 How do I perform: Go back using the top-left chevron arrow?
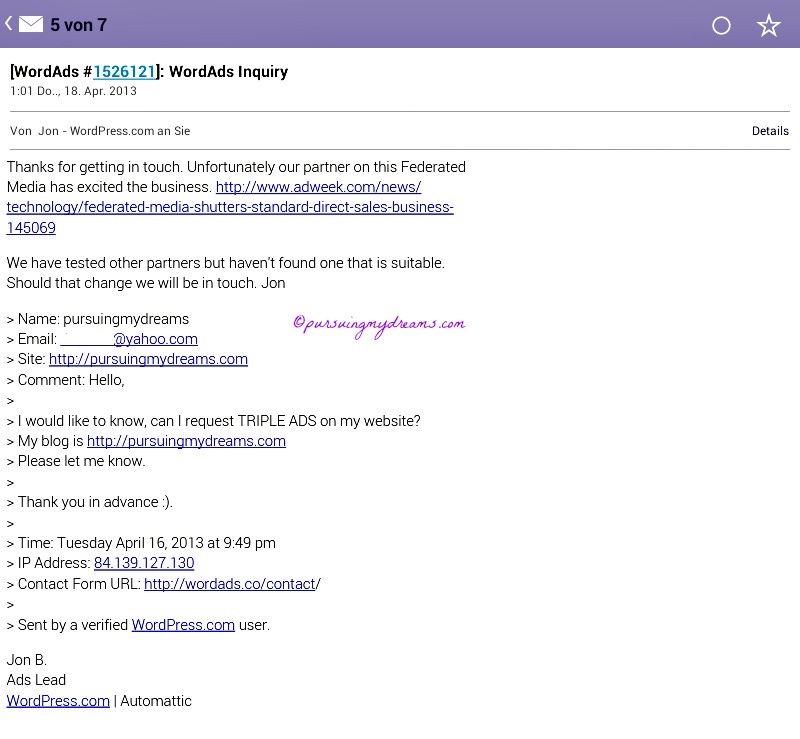click(x=8, y=22)
